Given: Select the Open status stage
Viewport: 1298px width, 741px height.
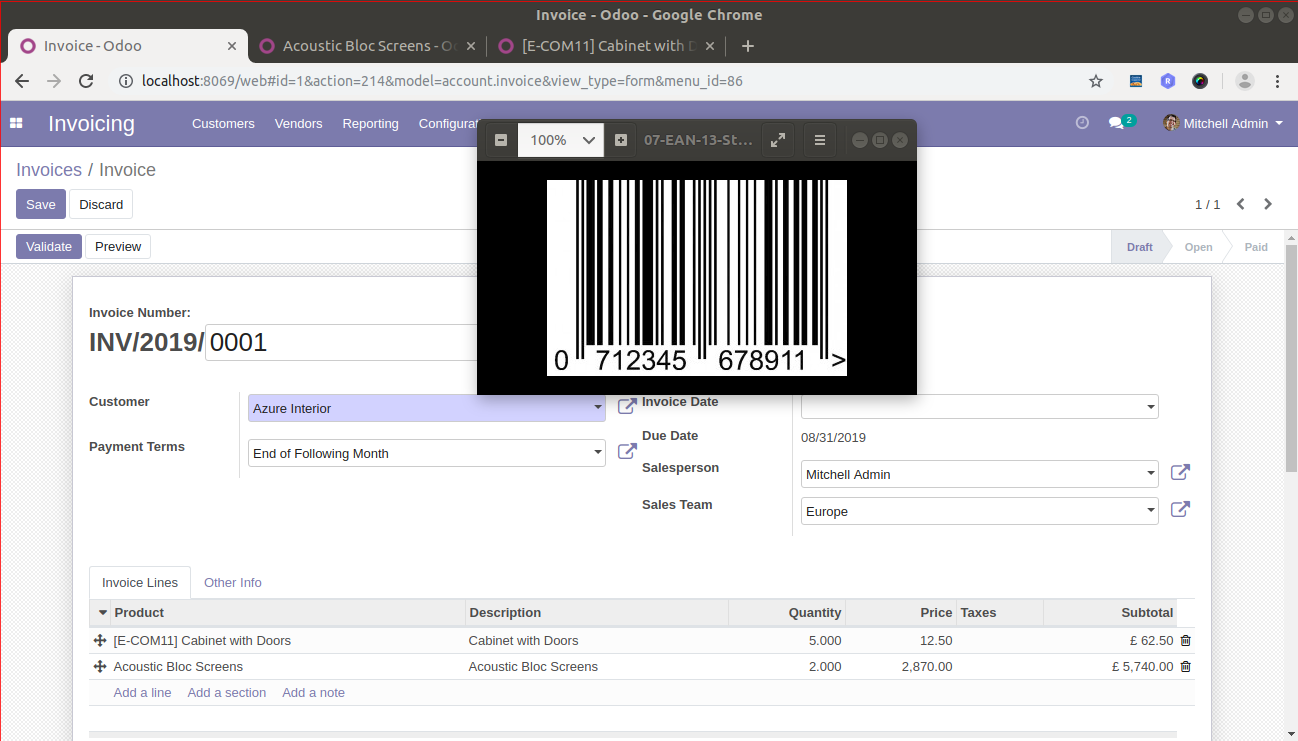Looking at the screenshot, I should pyautogui.click(x=1198, y=247).
